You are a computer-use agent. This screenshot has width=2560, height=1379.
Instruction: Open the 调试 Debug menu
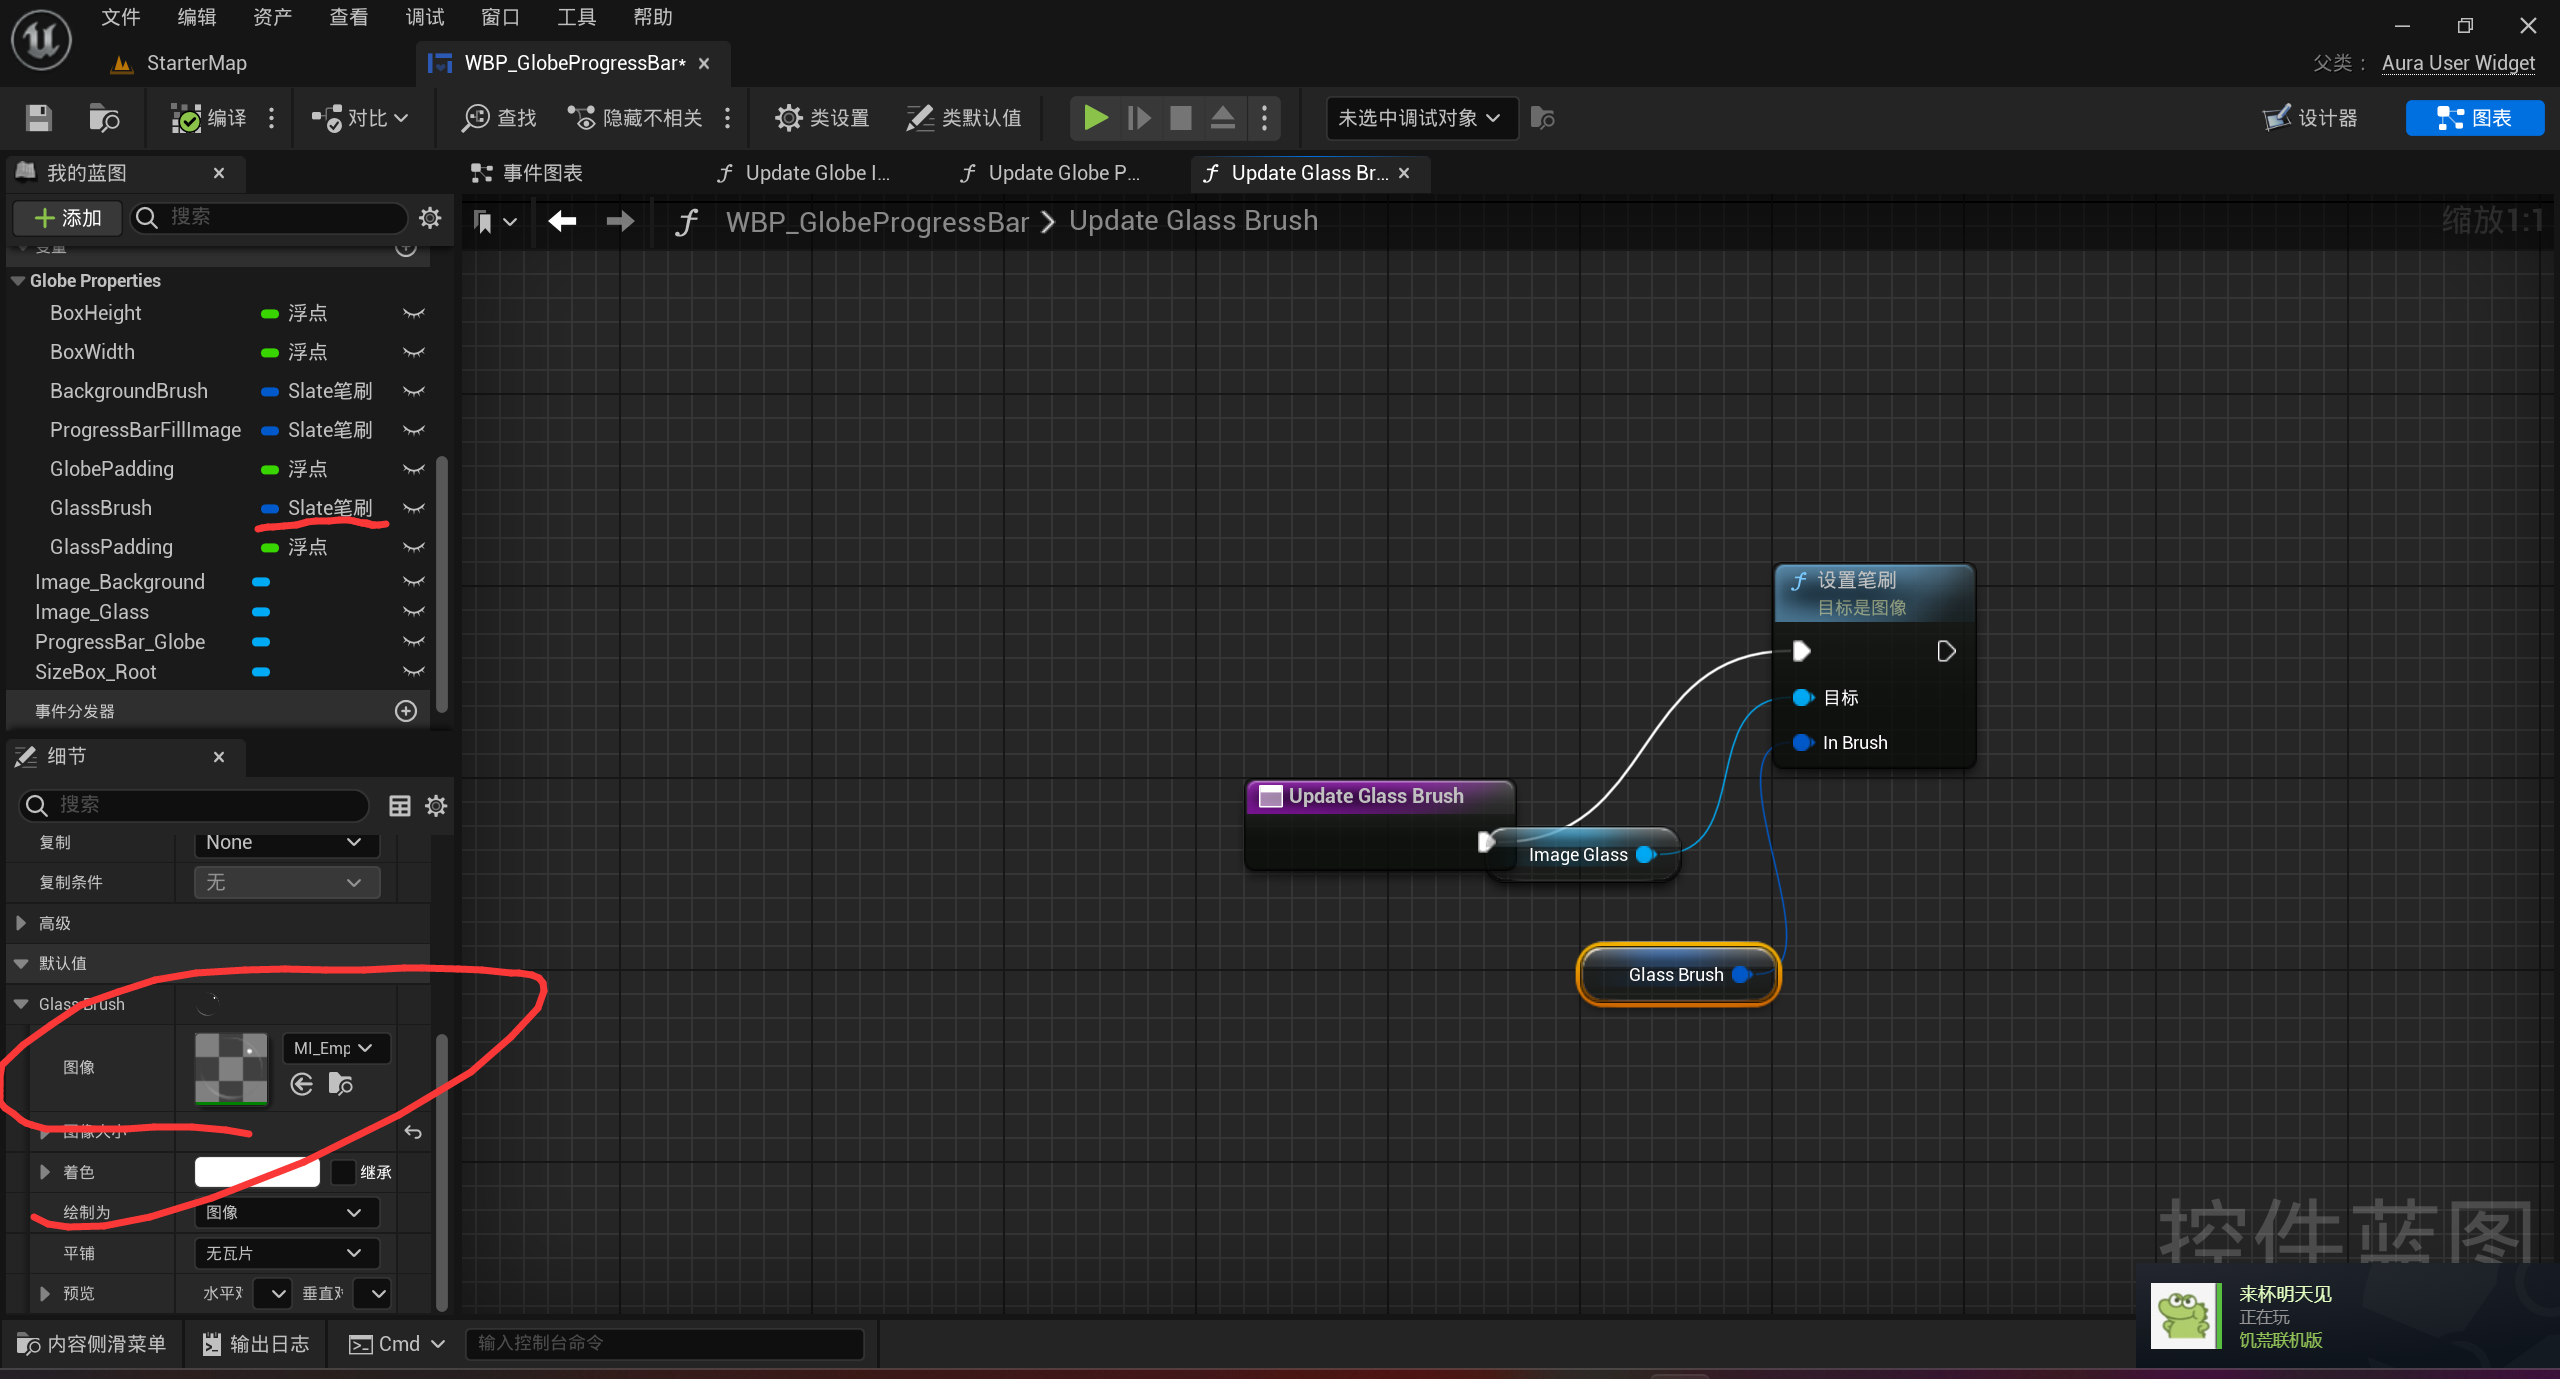tap(425, 17)
